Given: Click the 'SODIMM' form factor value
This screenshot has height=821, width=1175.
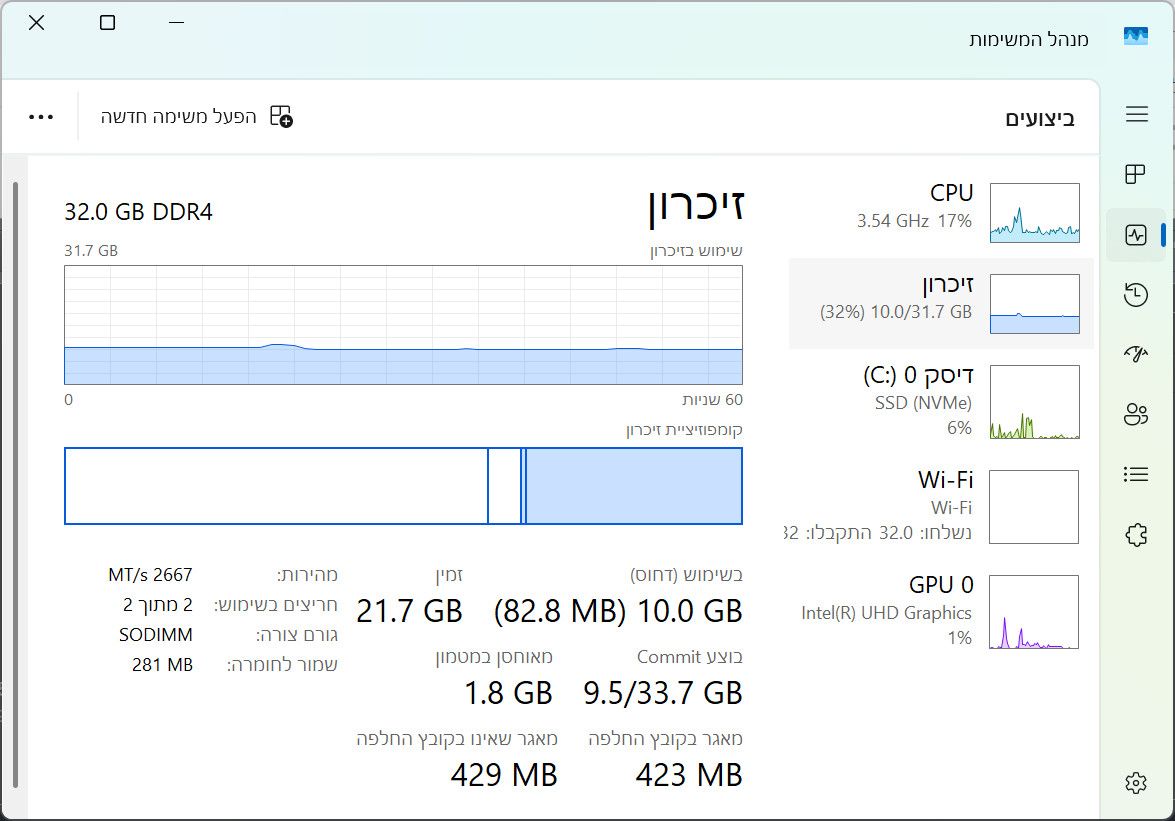Looking at the screenshot, I should click(156, 634).
